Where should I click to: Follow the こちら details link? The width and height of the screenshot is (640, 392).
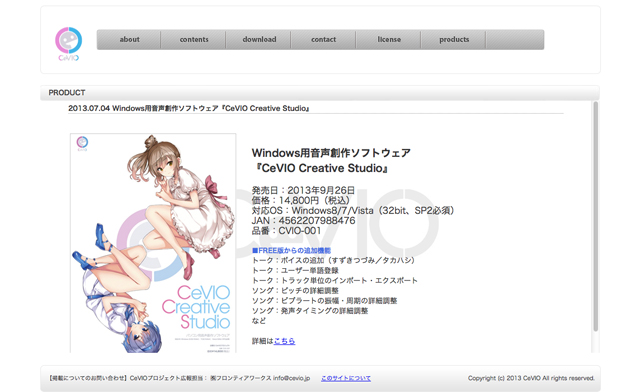284,341
